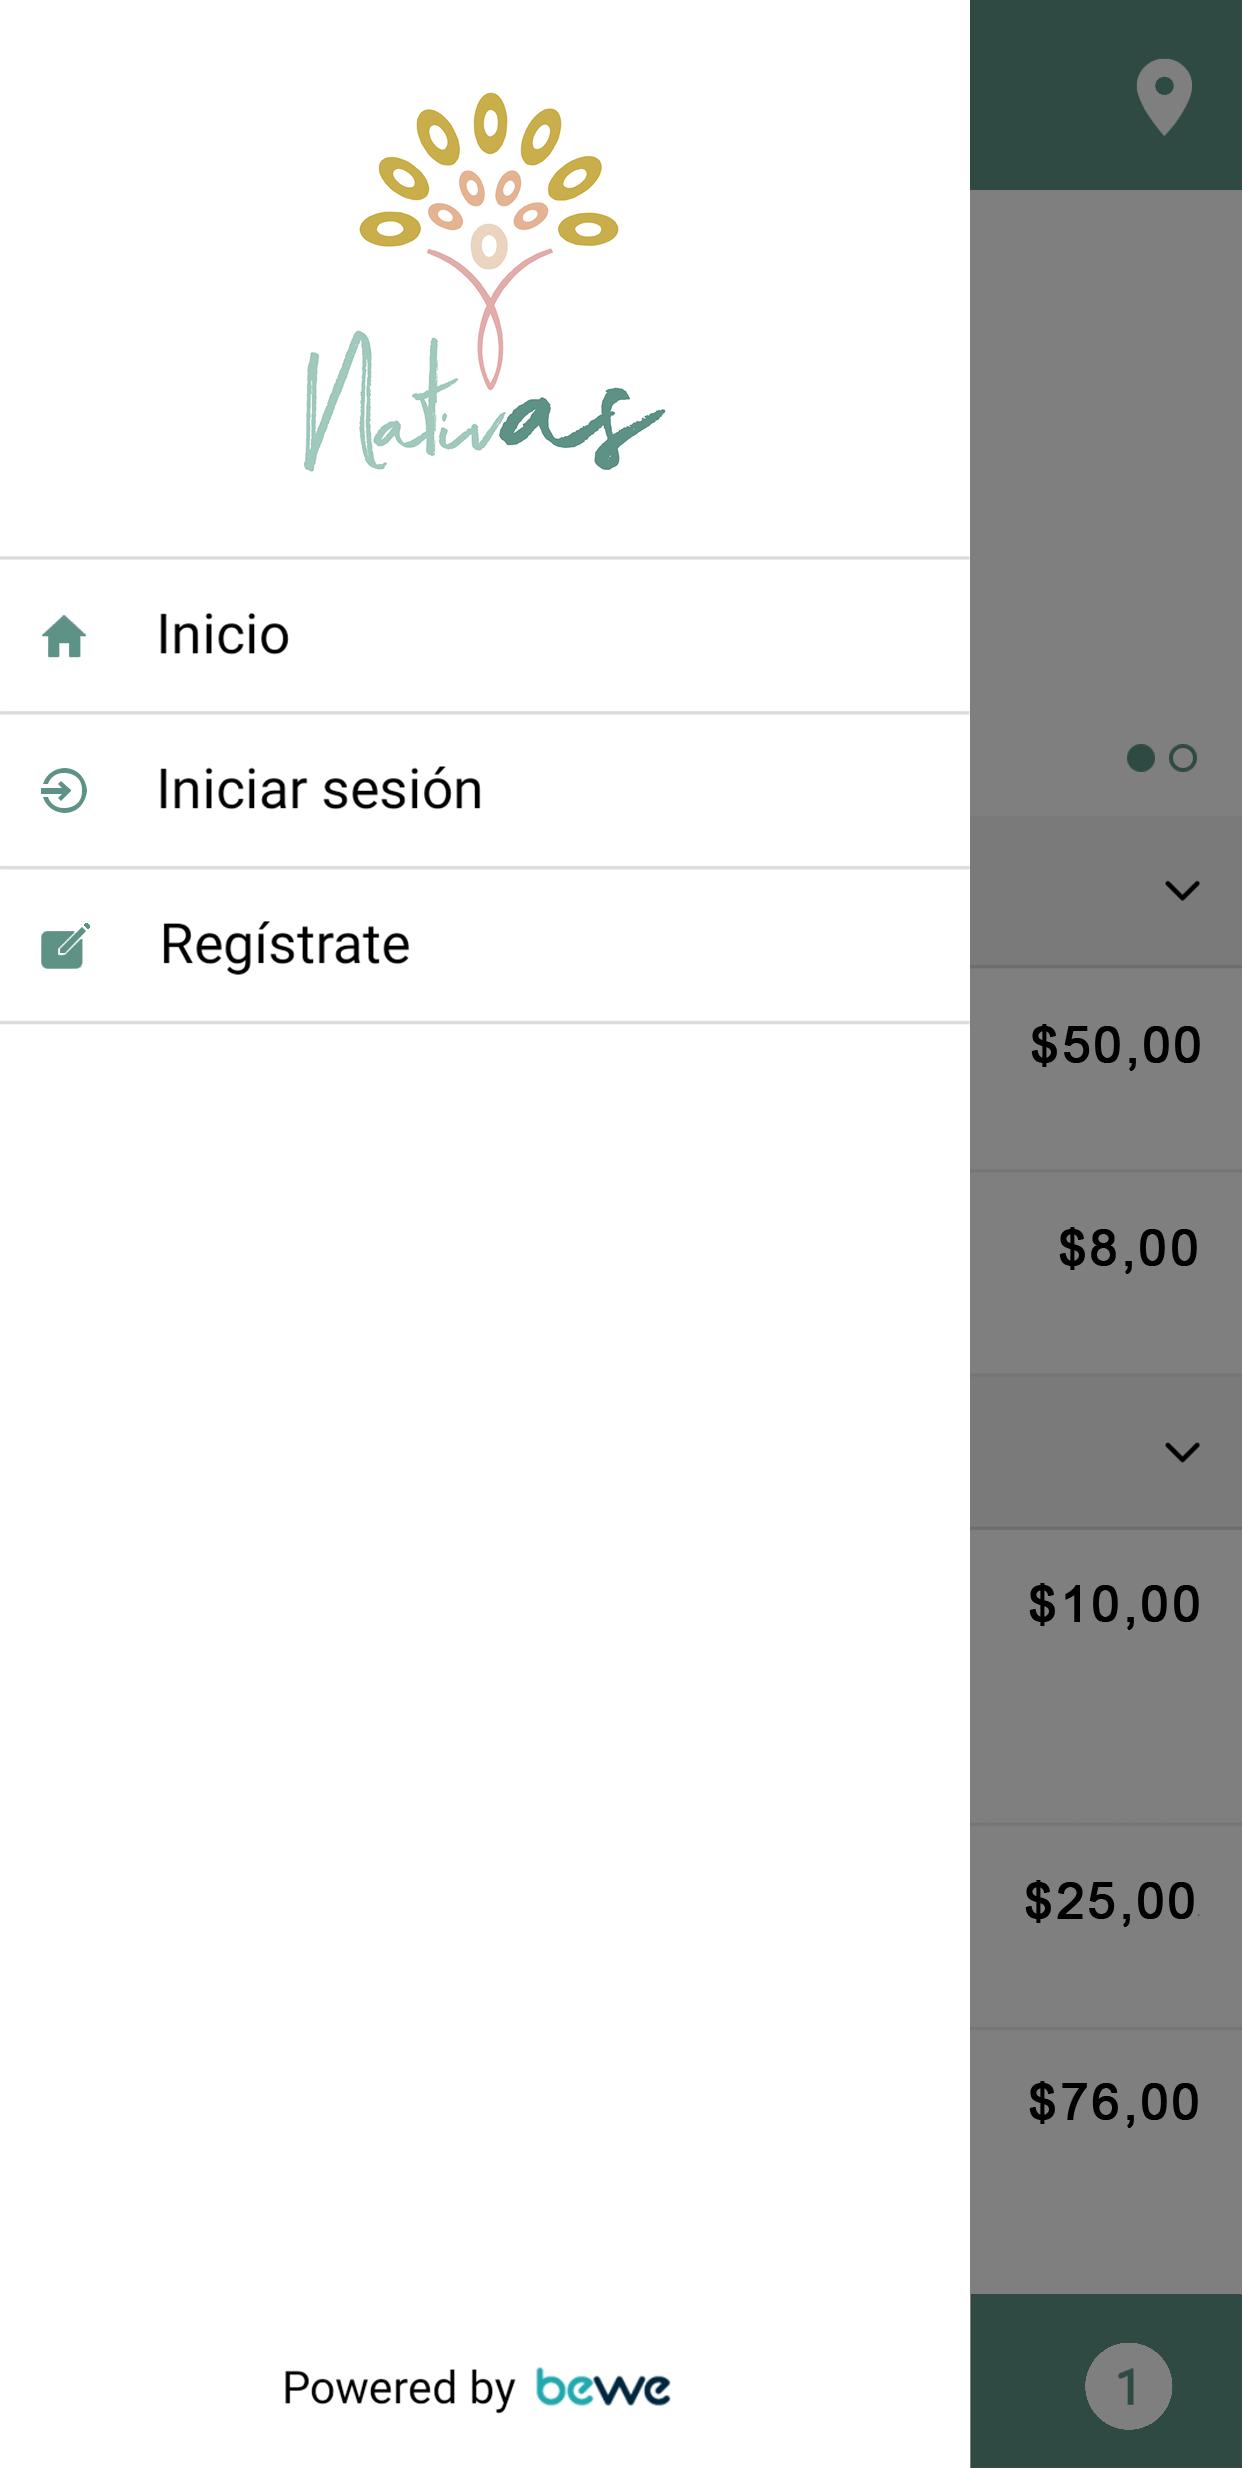Open the Iniciar sesión menu item
Image resolution: width=1242 pixels, height=2468 pixels.
point(484,790)
